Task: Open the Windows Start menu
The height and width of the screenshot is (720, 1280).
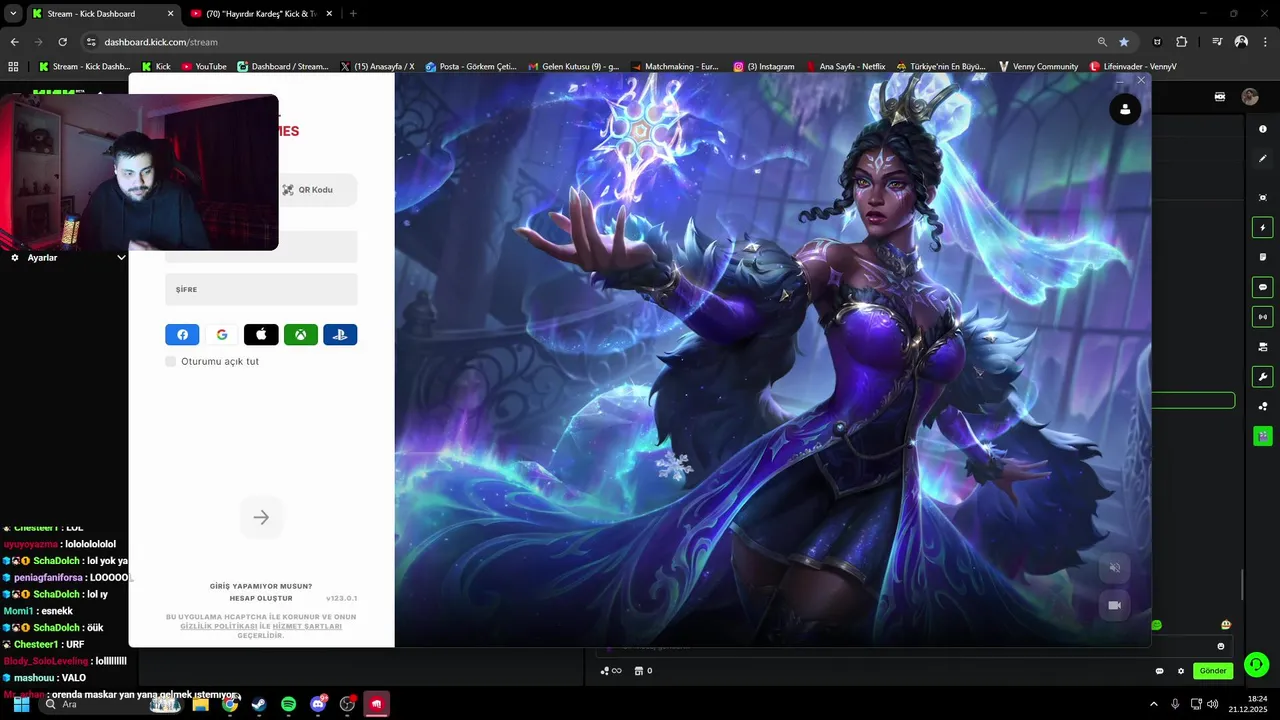Action: coord(21,704)
